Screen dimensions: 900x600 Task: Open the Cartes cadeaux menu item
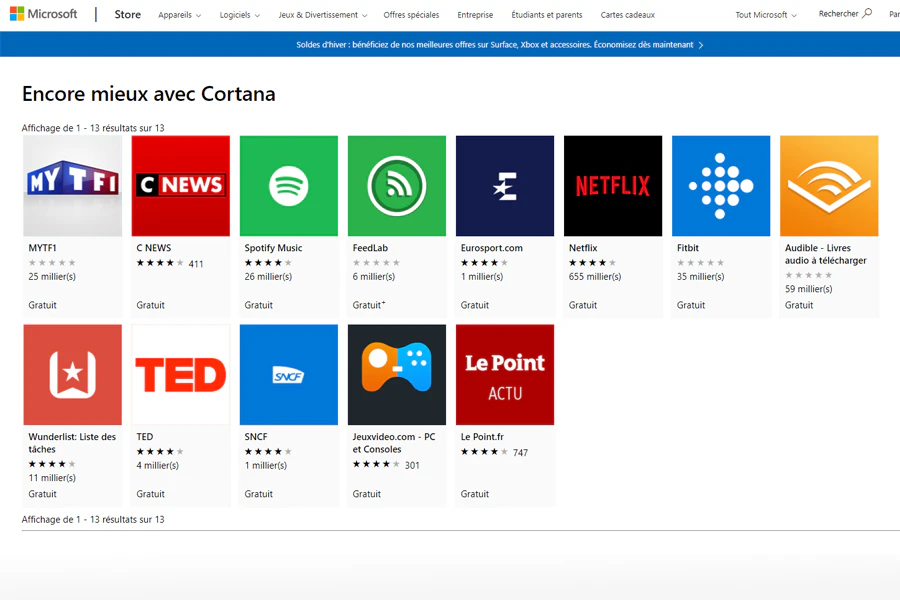tap(627, 15)
